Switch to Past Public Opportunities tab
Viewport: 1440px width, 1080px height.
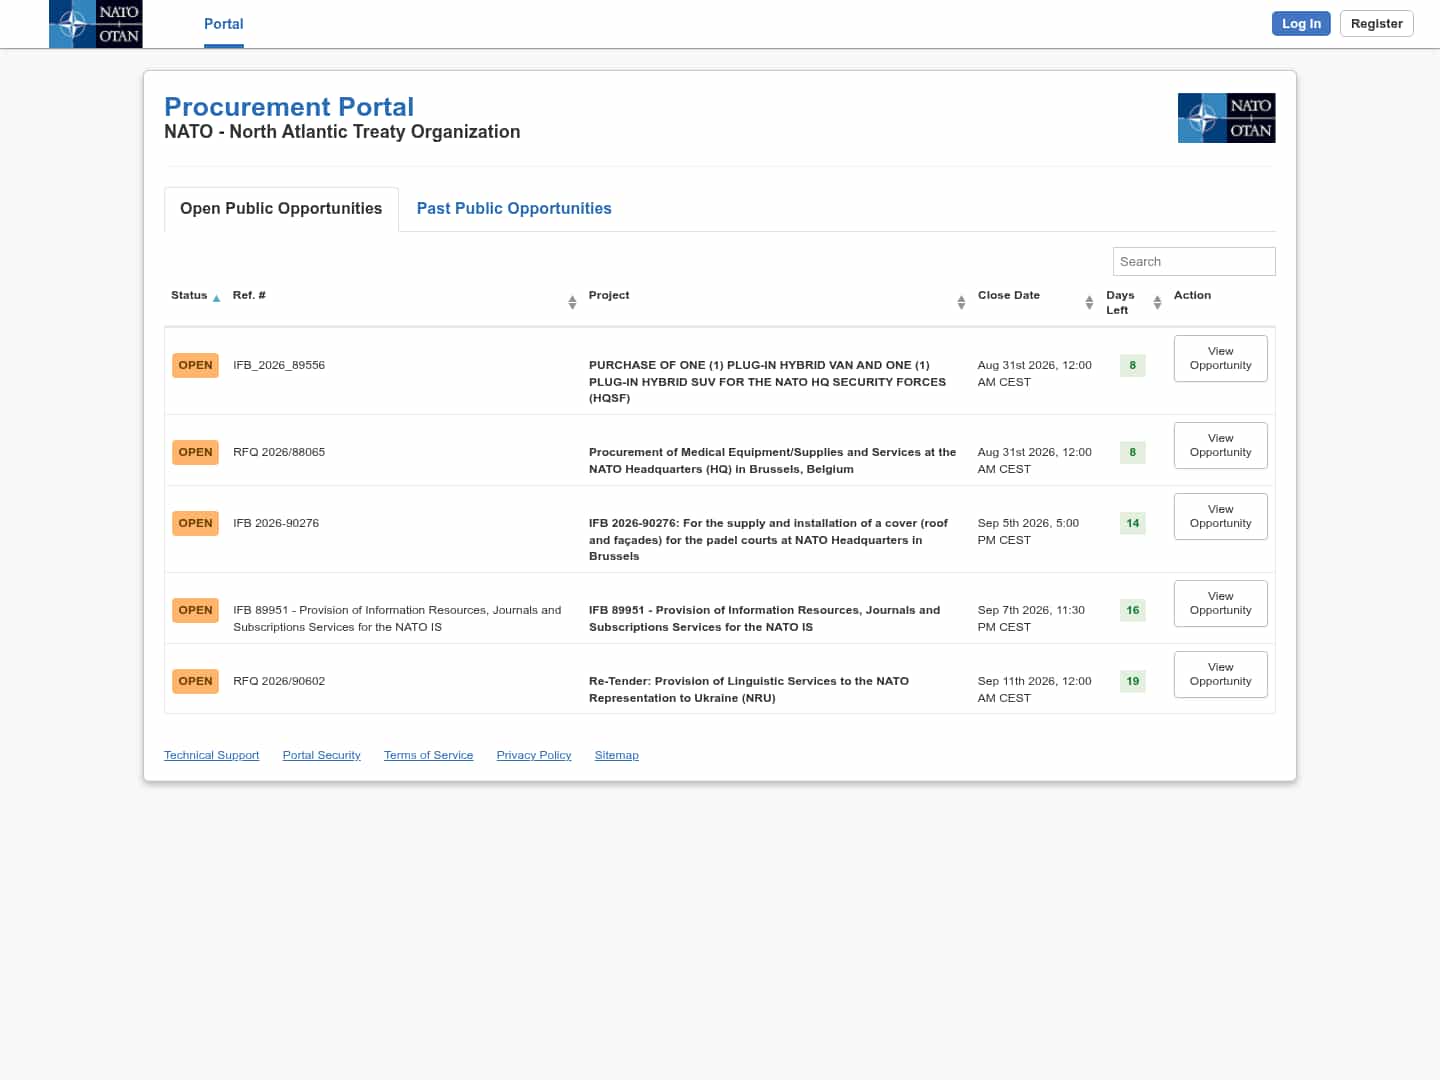[x=514, y=209]
